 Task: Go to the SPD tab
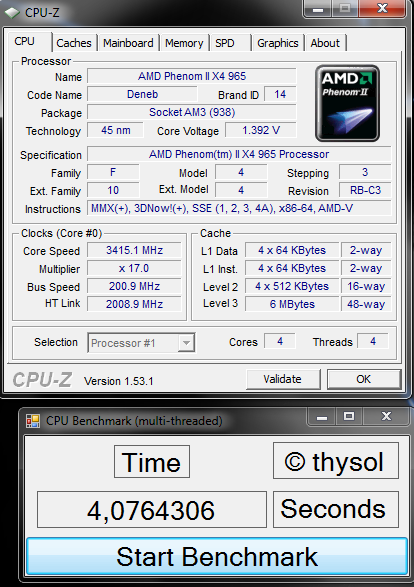click(230, 43)
